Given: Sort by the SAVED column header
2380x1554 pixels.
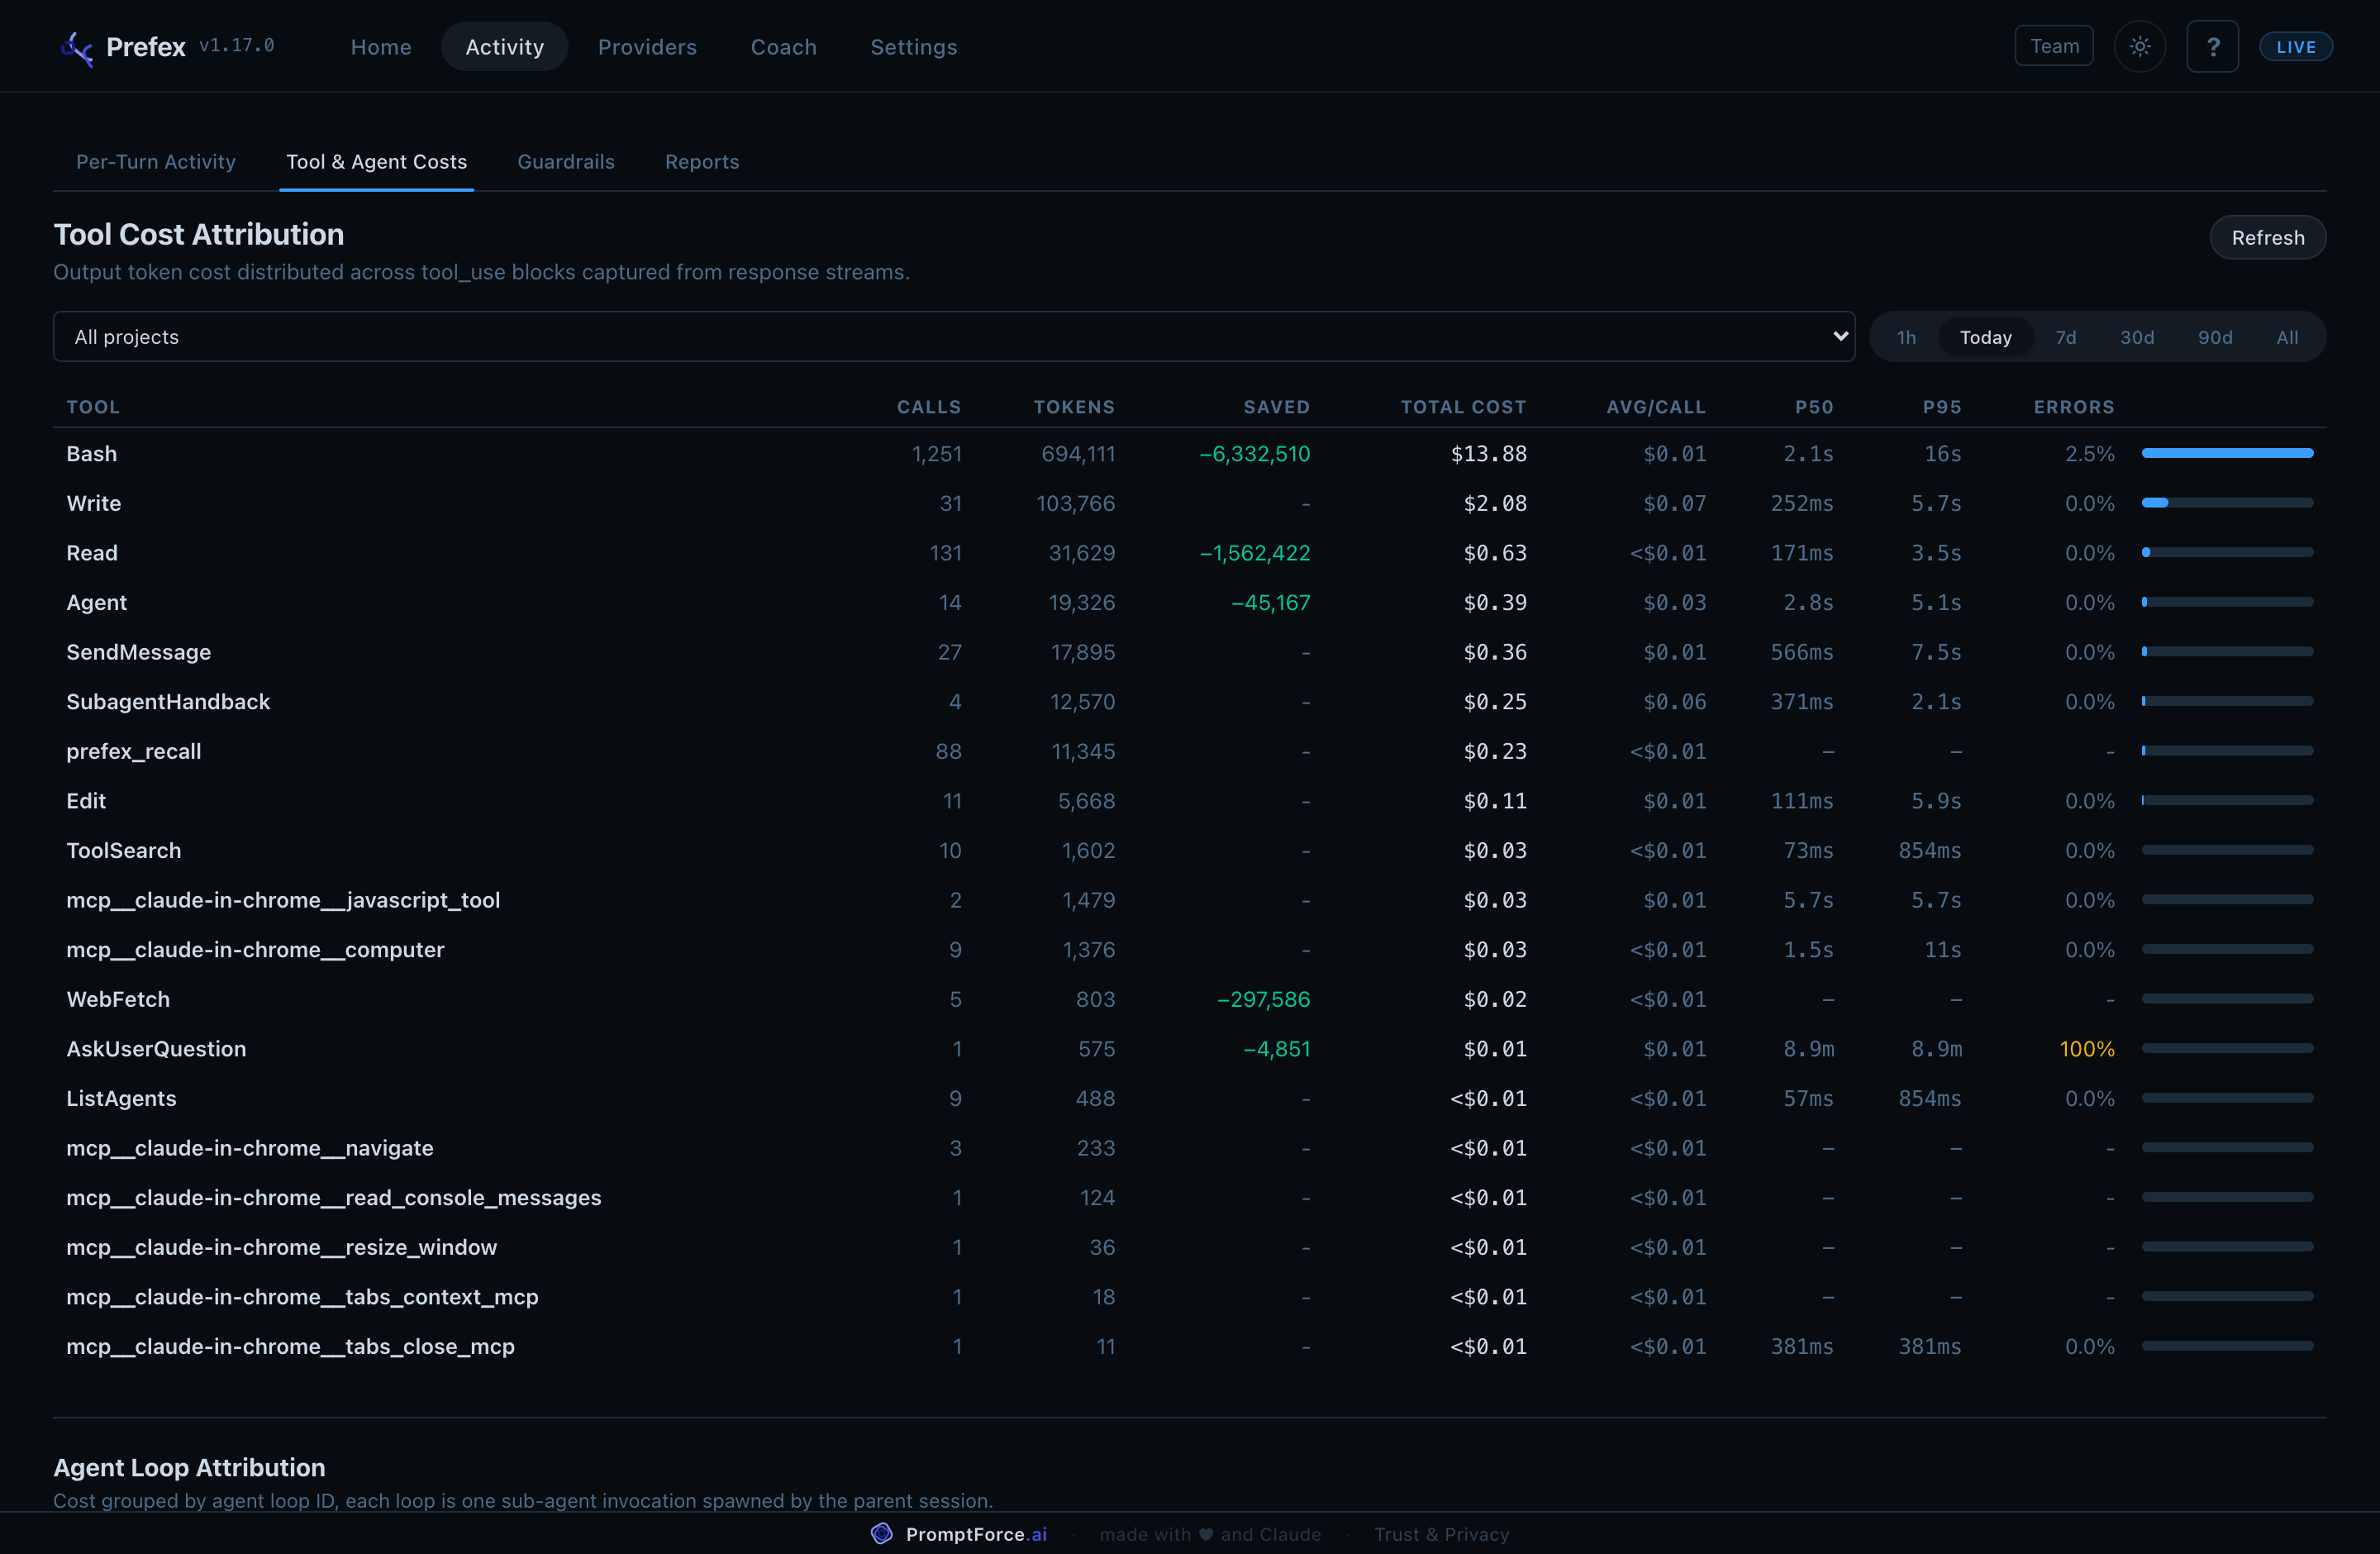Looking at the screenshot, I should (x=1275, y=407).
